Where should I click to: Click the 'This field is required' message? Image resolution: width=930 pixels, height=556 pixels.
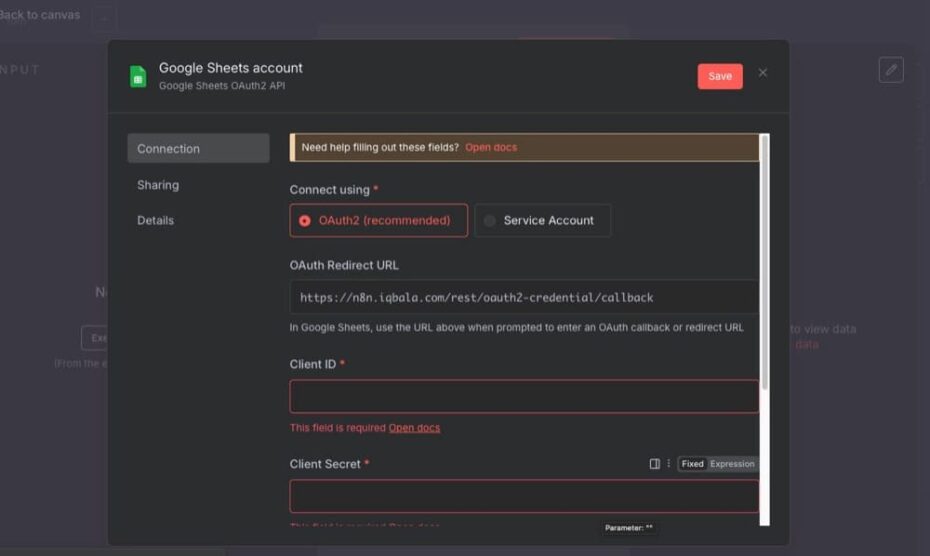coord(337,427)
